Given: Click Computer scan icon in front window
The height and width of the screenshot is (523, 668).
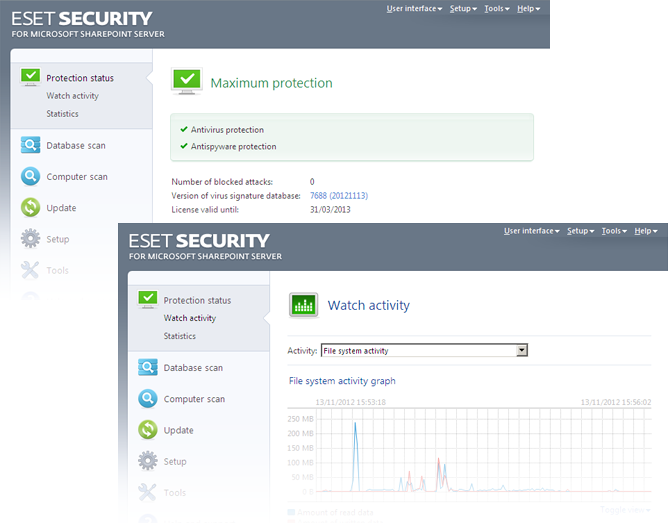Looking at the screenshot, I should [147, 399].
